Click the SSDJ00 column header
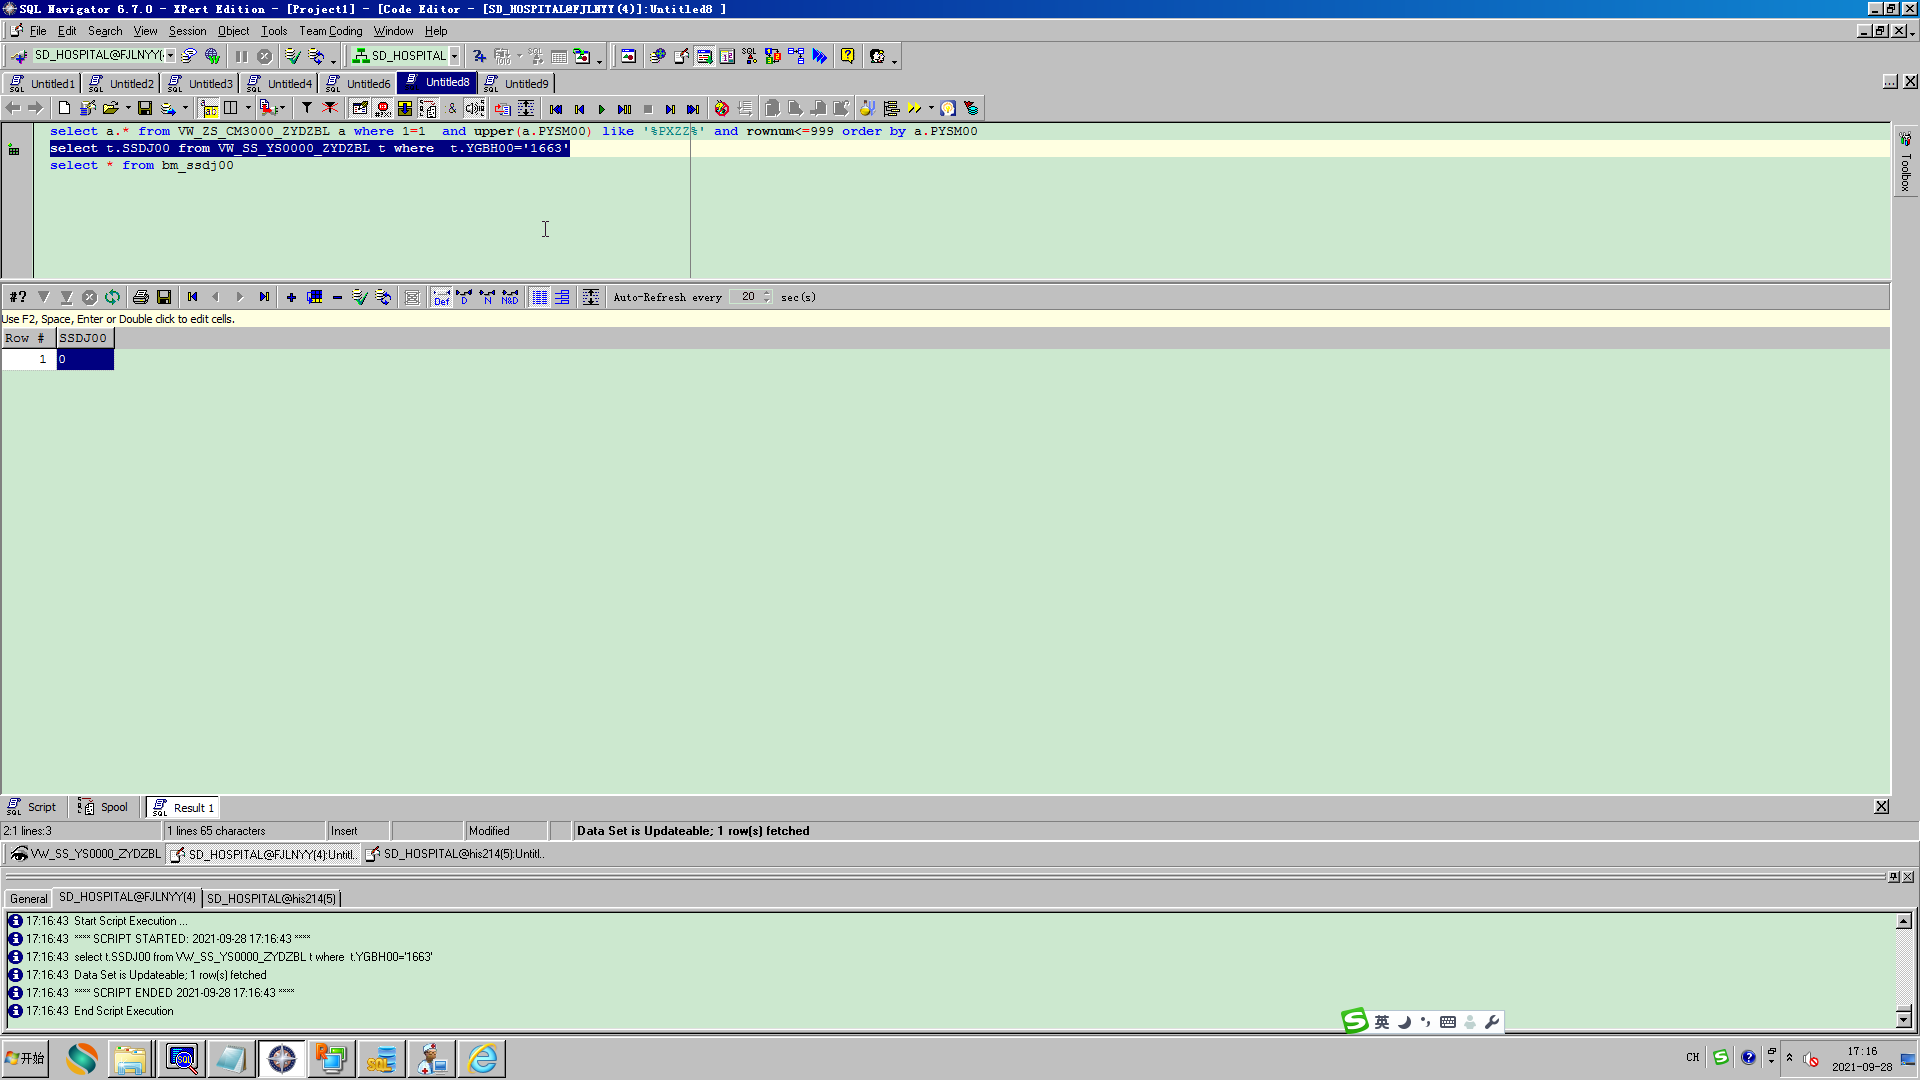The height and width of the screenshot is (1080, 1920). pos(84,338)
